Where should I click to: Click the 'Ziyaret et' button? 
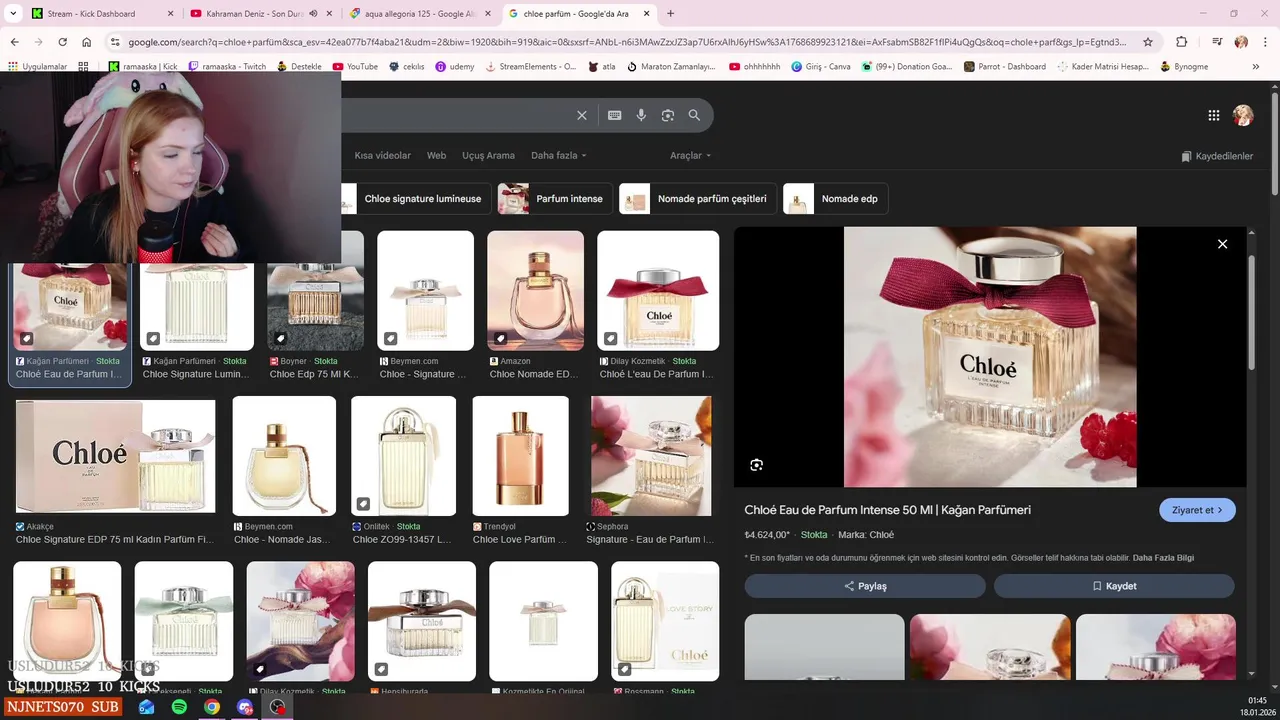pos(1197,510)
